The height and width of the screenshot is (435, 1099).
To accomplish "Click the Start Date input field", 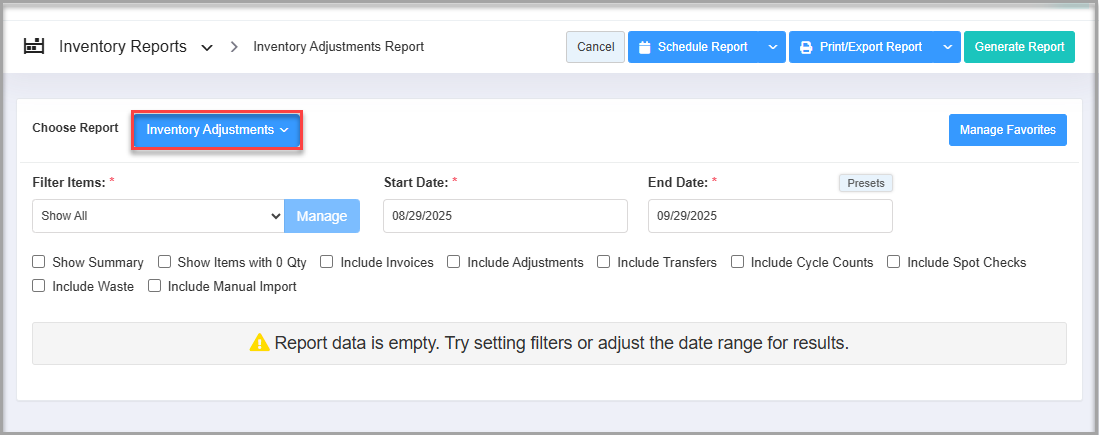I will point(505,216).
